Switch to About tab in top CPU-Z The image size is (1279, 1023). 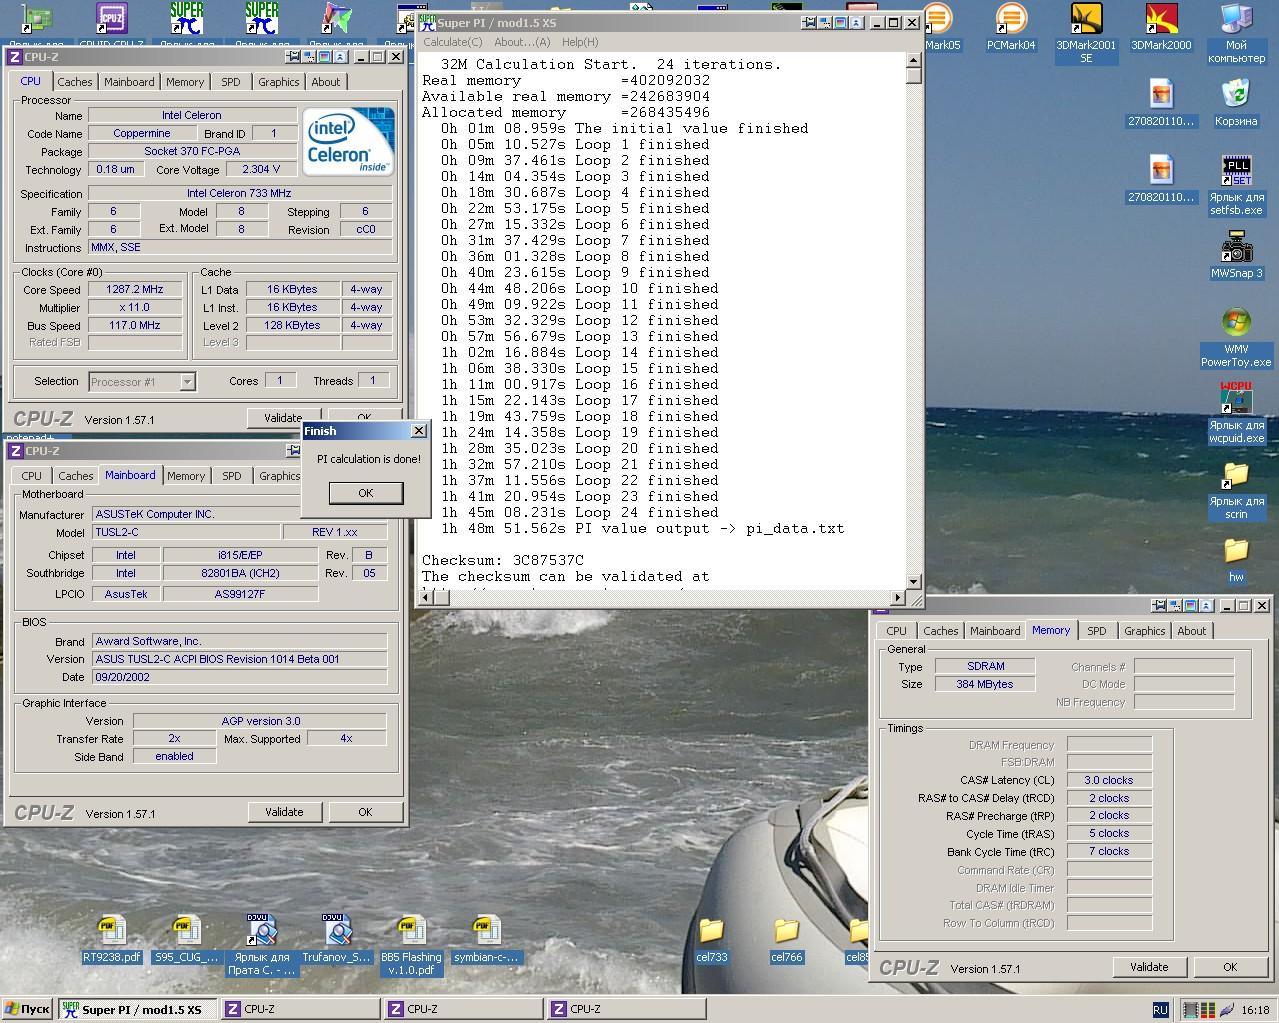pos(325,82)
